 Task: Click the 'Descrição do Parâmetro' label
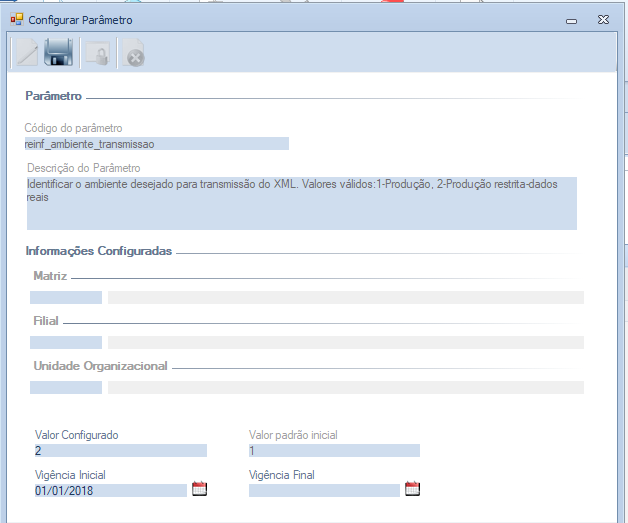point(84,168)
